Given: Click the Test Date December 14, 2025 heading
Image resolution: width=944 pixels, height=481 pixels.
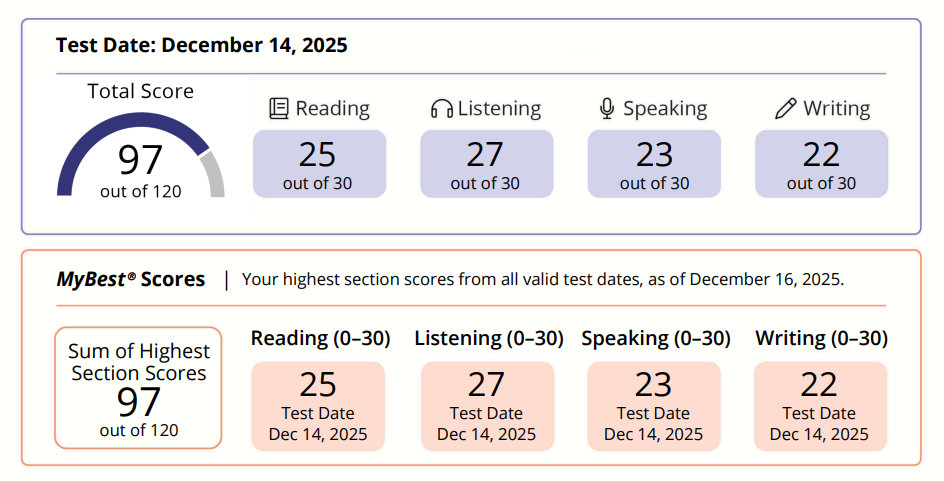Looking at the screenshot, I should (x=202, y=45).
